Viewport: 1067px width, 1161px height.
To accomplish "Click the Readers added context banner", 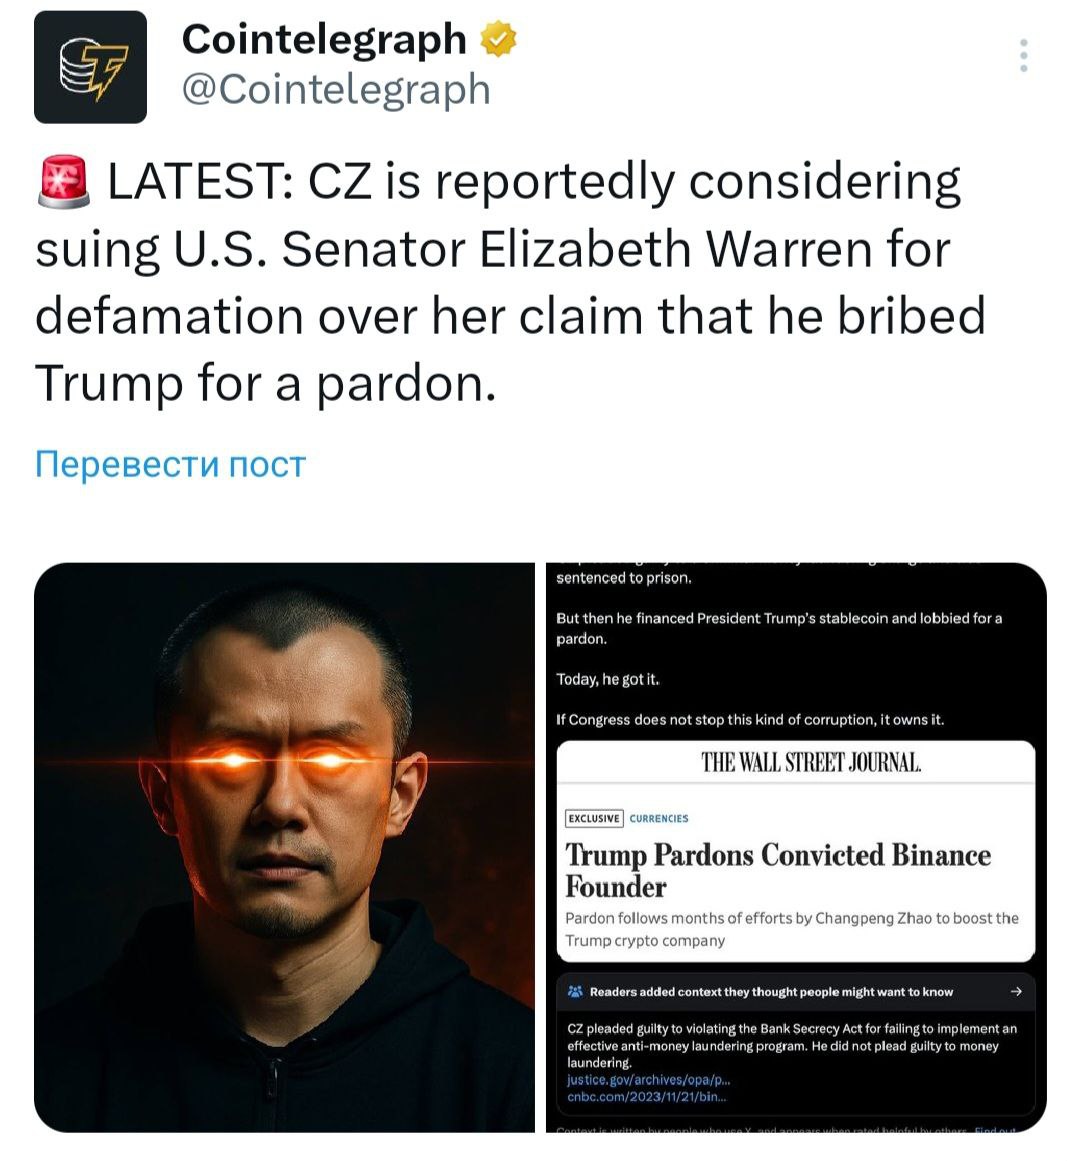I will click(x=796, y=991).
